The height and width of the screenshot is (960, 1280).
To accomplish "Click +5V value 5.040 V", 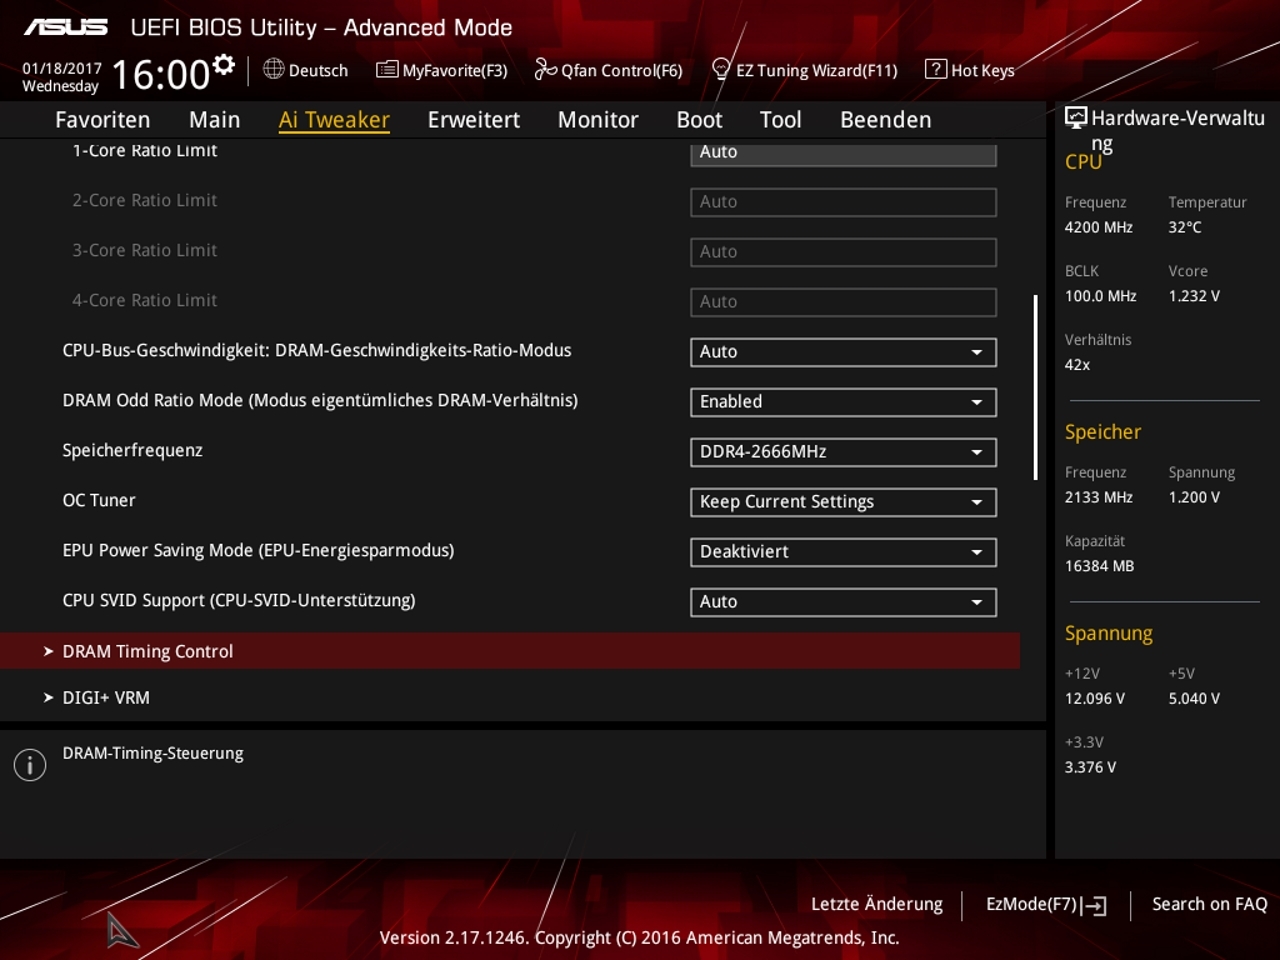I will coord(1194,698).
